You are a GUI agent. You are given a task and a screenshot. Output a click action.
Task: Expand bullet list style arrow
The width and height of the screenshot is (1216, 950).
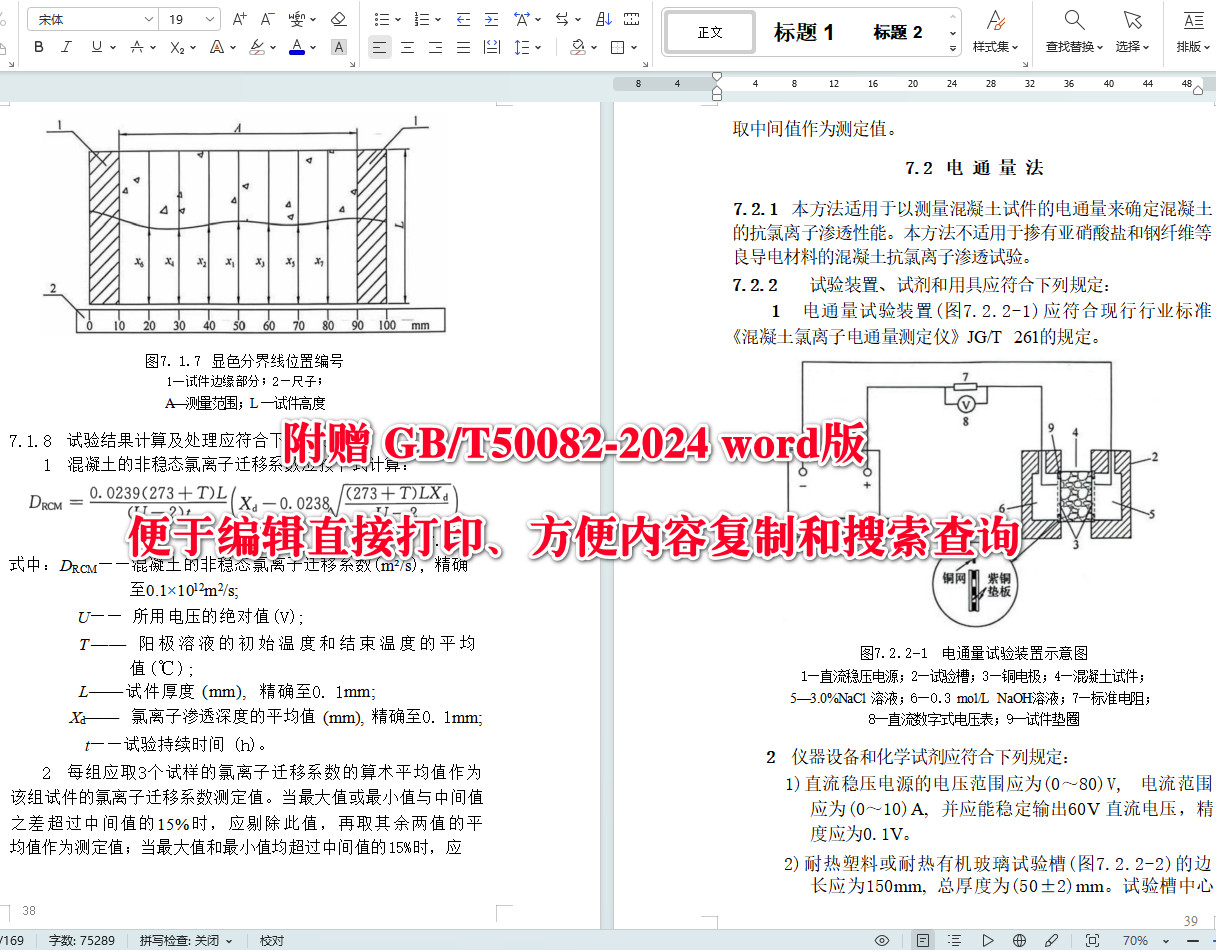coord(398,19)
